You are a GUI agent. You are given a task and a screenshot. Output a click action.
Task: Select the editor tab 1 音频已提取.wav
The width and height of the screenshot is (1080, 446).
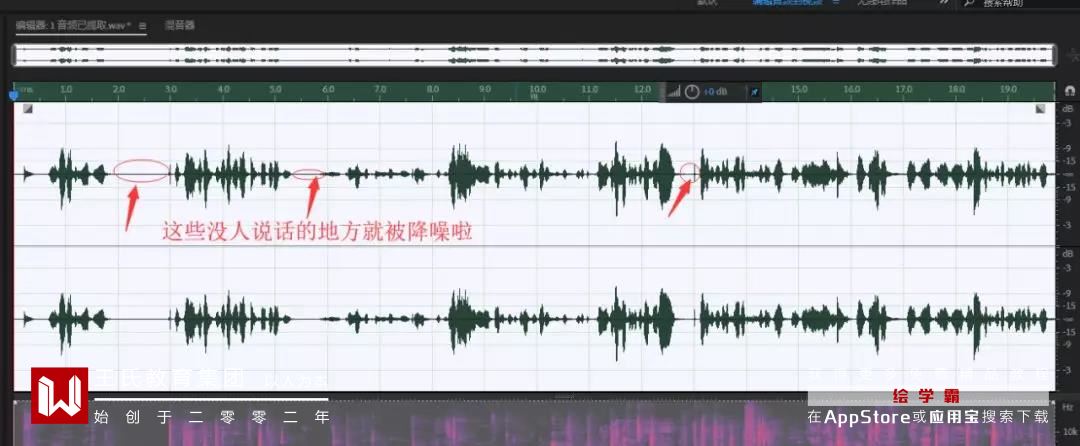74,25
